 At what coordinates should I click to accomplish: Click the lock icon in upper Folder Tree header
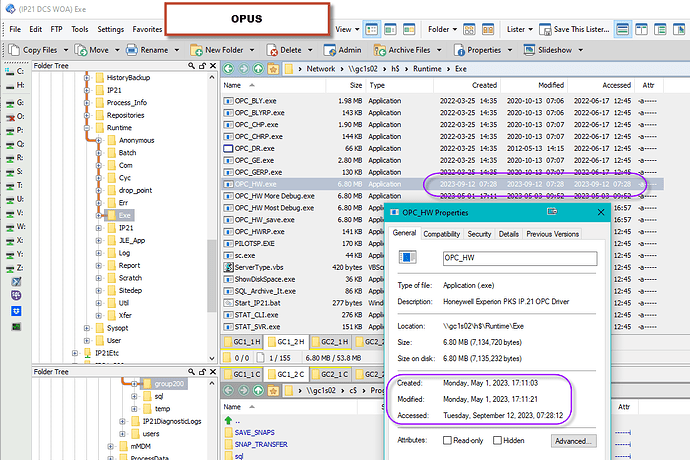click(x=202, y=66)
